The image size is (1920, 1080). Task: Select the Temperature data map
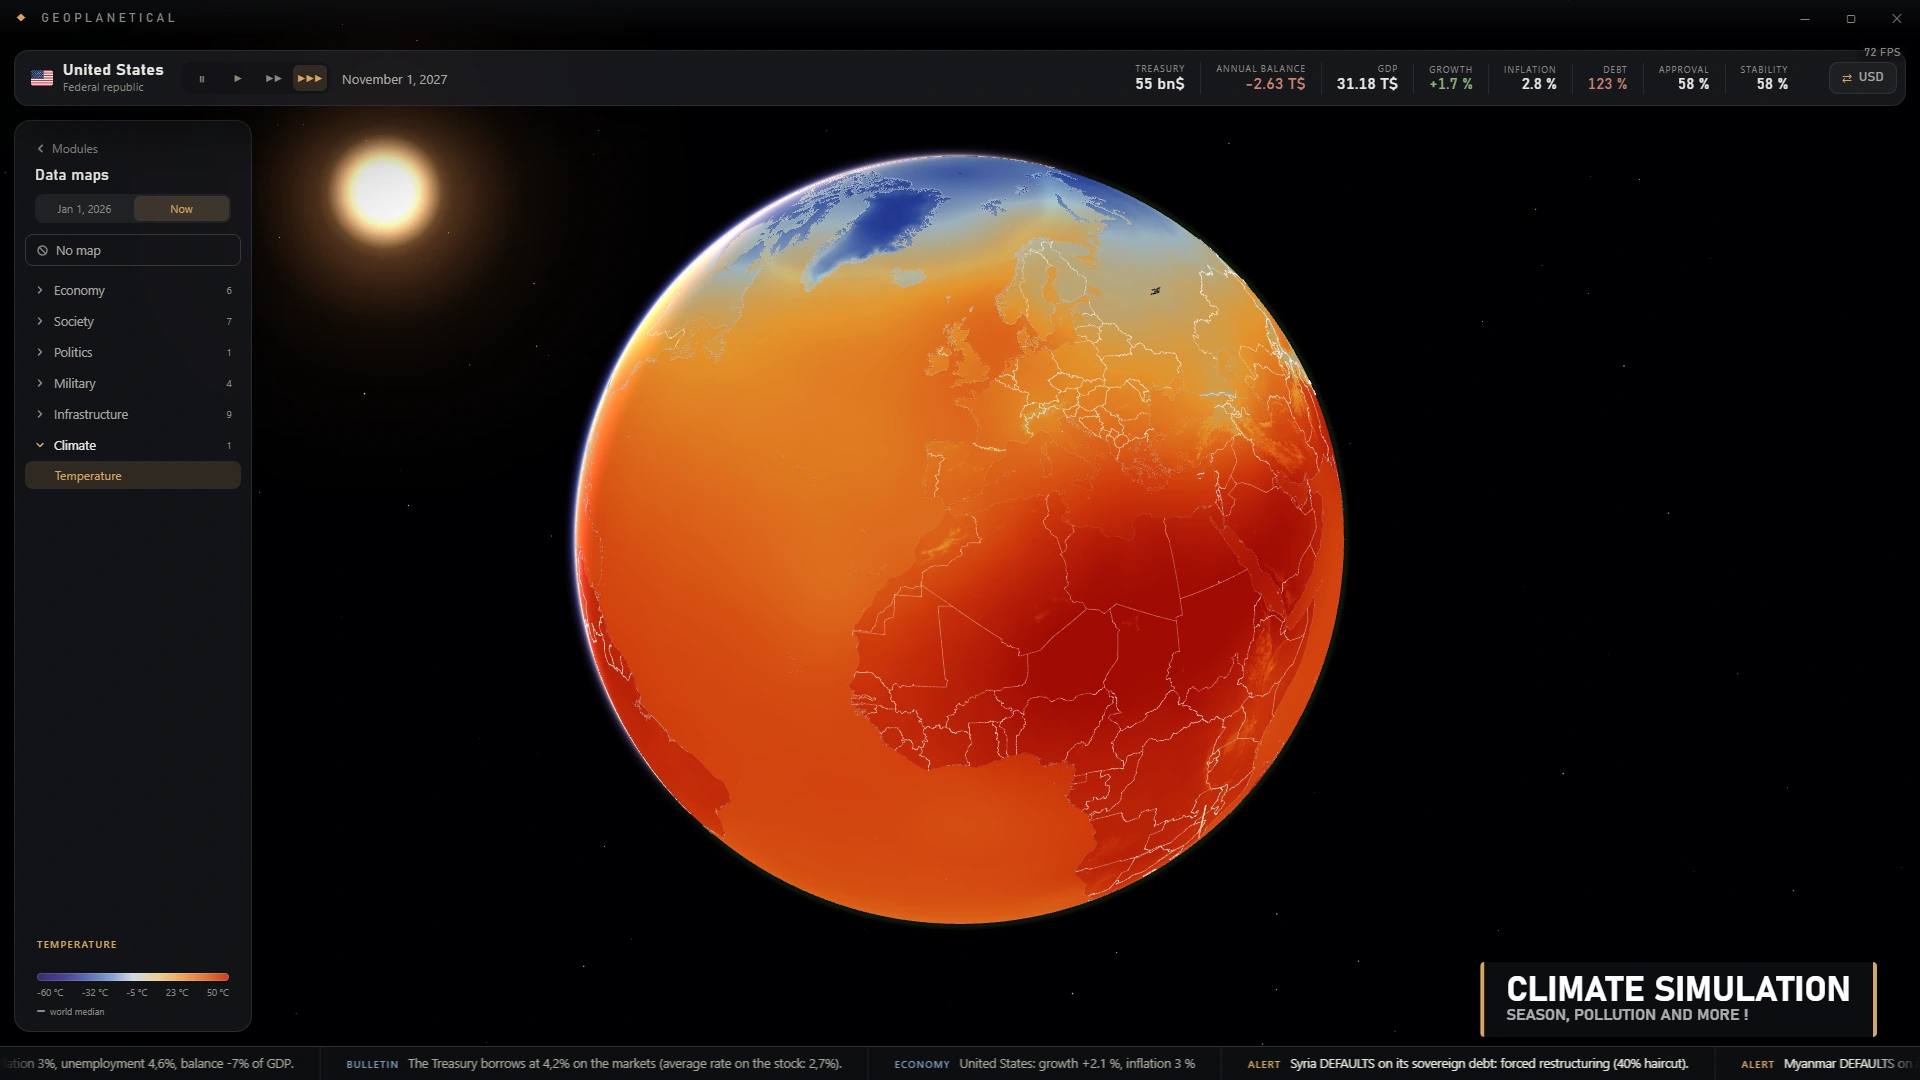[133, 476]
